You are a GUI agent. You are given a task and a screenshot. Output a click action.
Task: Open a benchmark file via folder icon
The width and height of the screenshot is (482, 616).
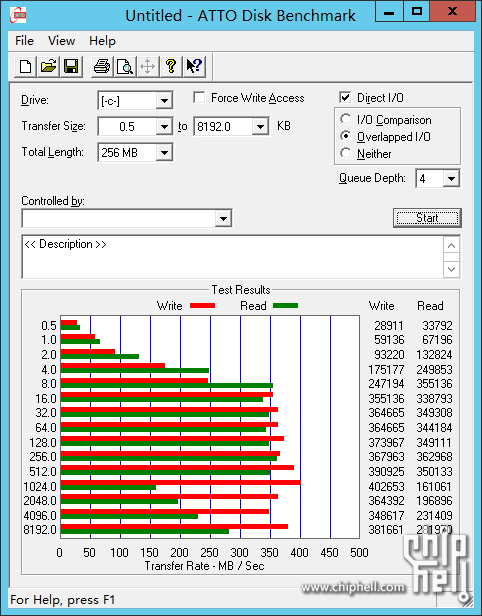pos(48,66)
